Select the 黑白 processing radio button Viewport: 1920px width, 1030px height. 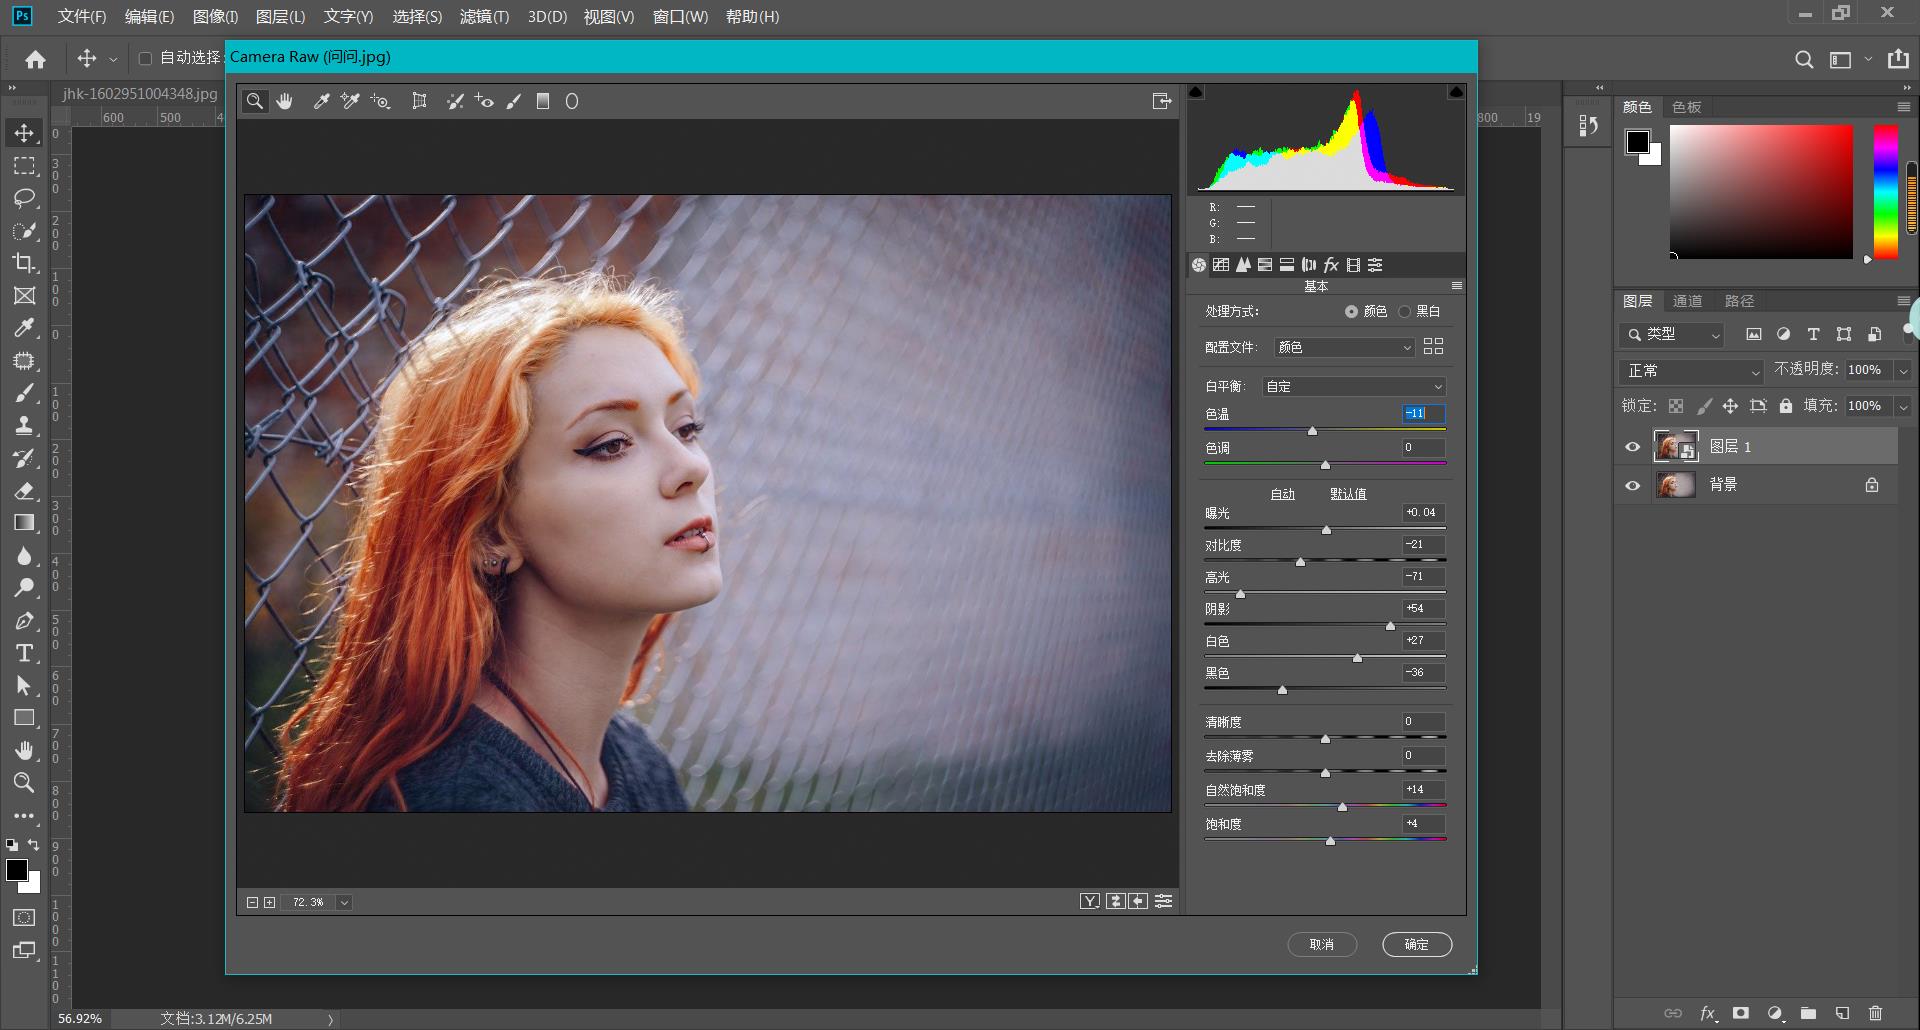(x=1405, y=312)
